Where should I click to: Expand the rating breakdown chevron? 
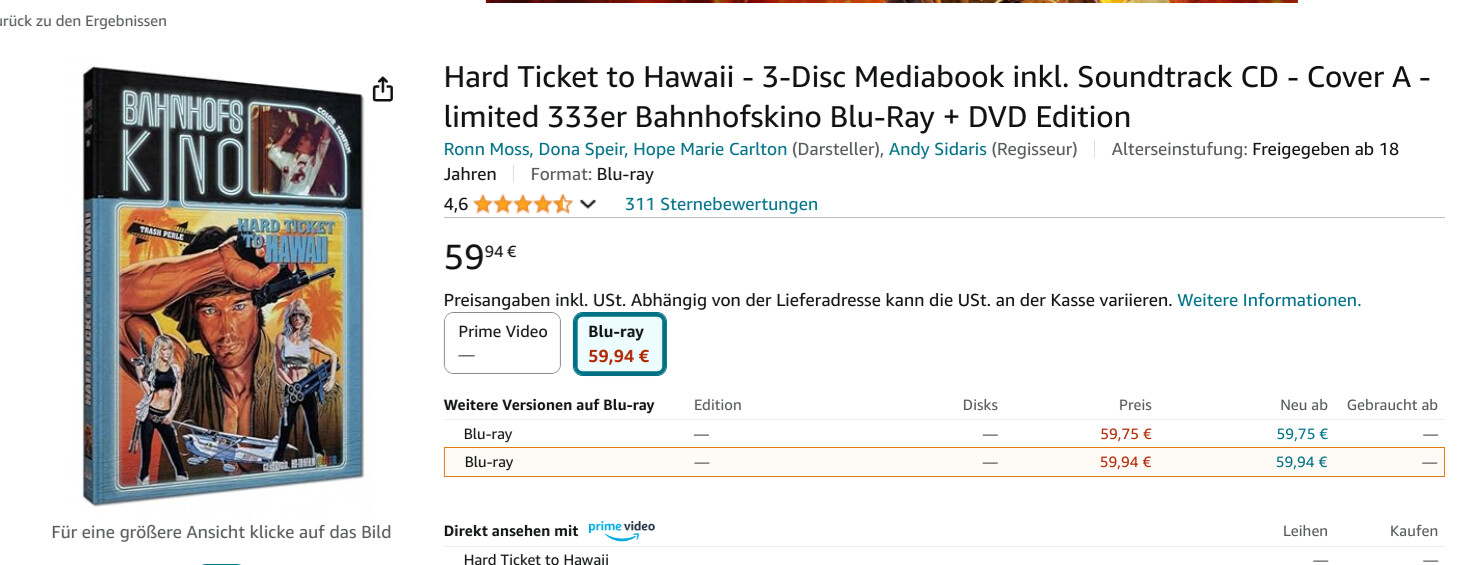click(588, 204)
